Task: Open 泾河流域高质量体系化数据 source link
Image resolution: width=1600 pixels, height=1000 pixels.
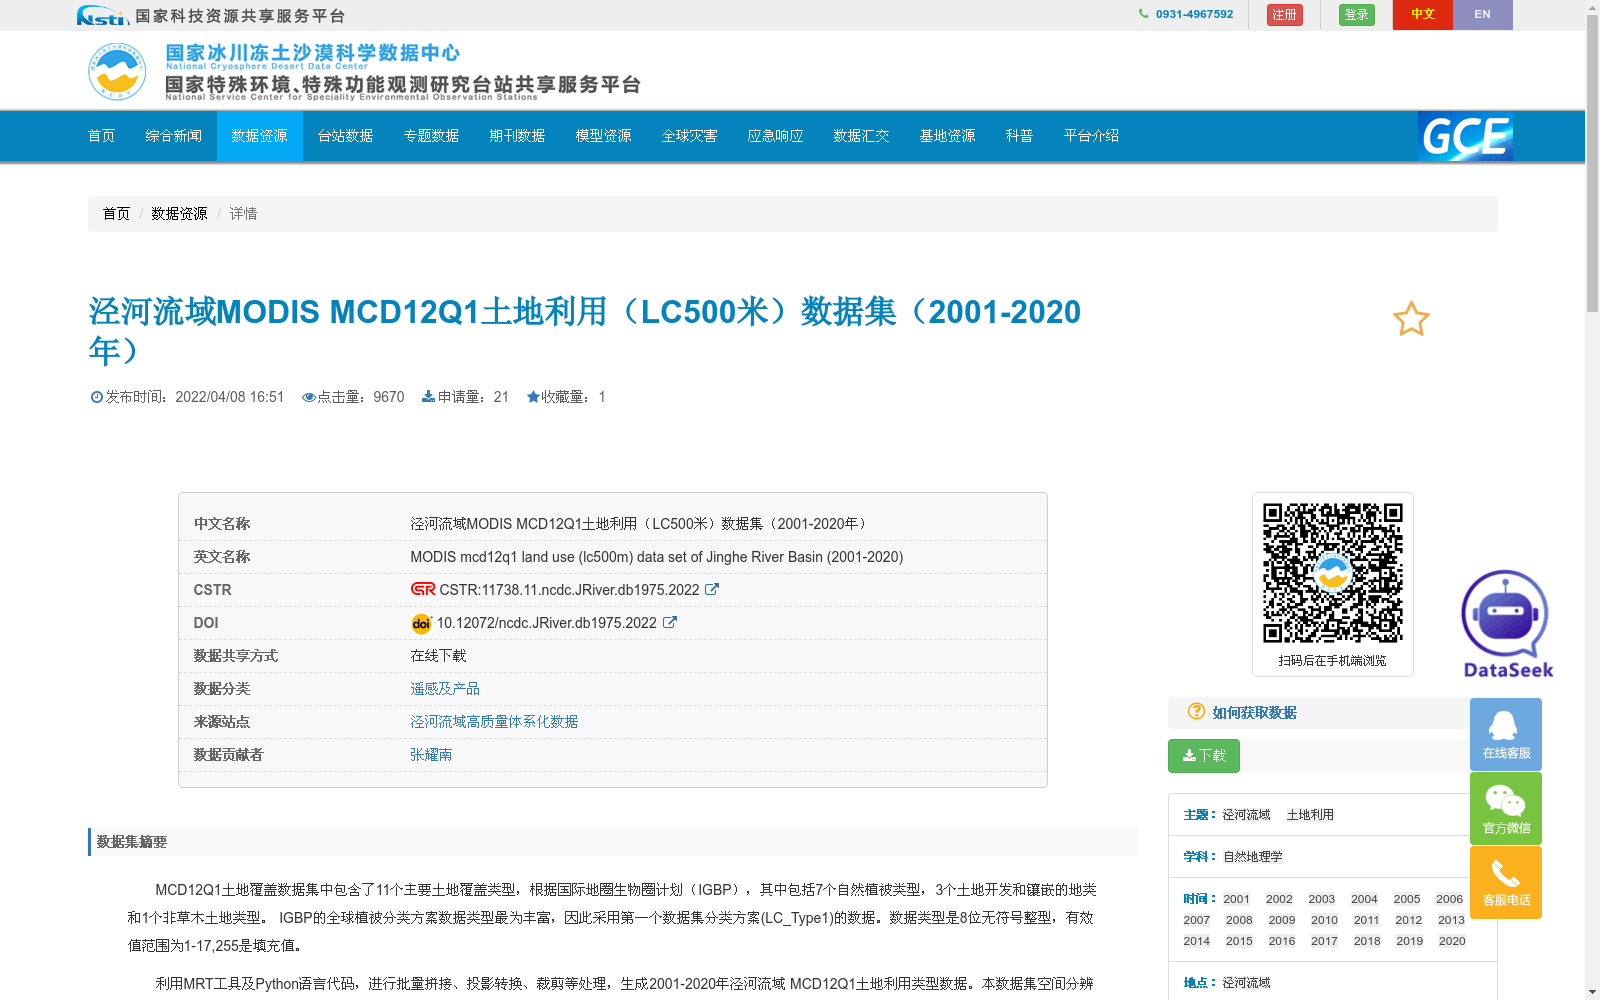Action: (494, 722)
